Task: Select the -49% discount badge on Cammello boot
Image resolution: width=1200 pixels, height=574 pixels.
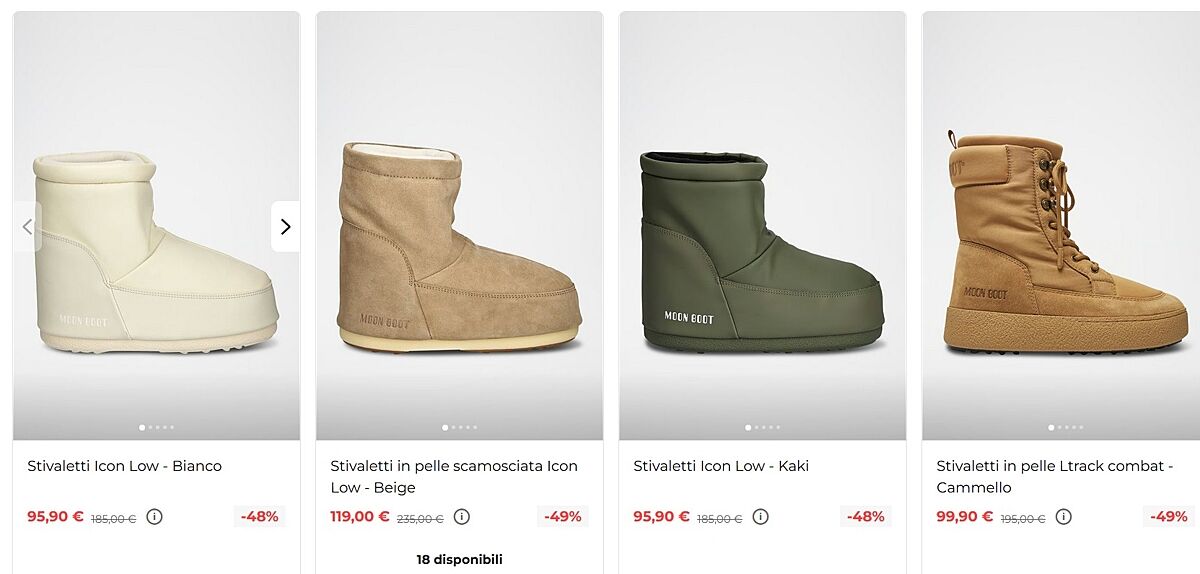Action: click(x=1169, y=517)
